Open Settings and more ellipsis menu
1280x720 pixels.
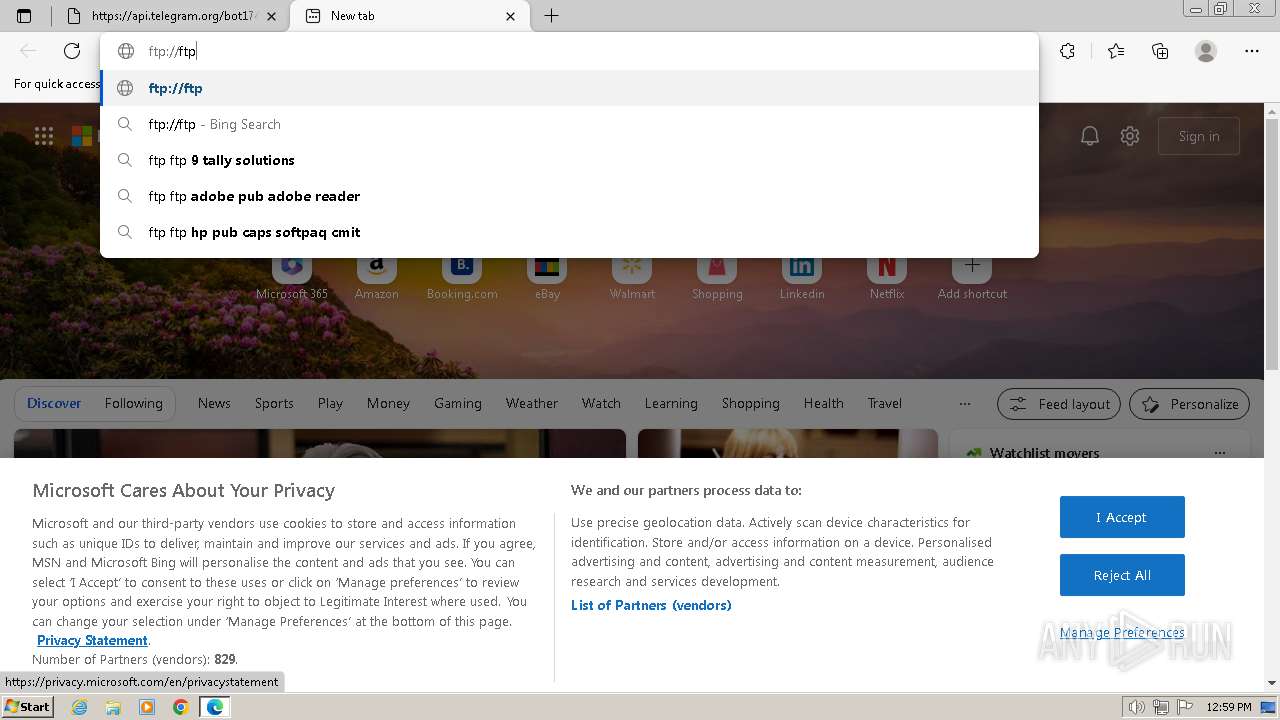click(x=1252, y=51)
